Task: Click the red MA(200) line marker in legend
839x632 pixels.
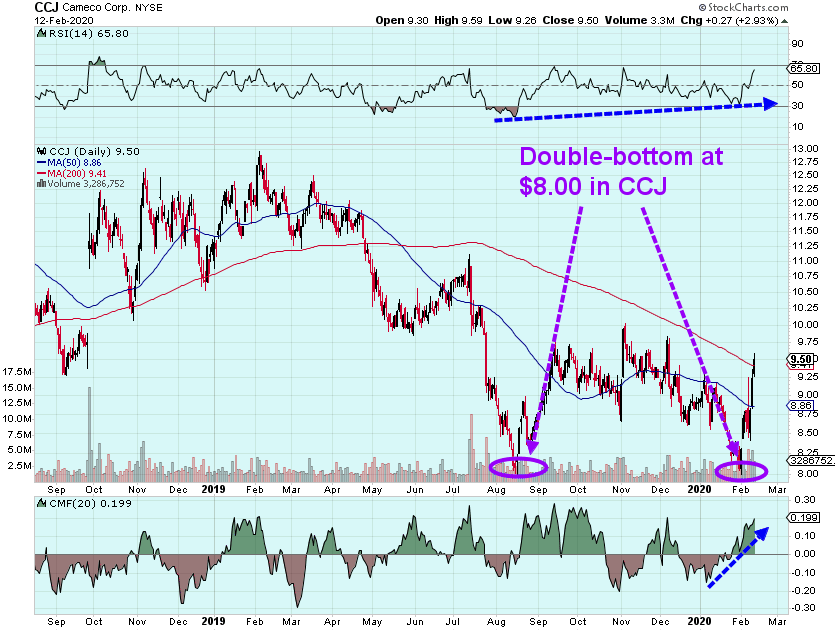Action: coord(42,173)
